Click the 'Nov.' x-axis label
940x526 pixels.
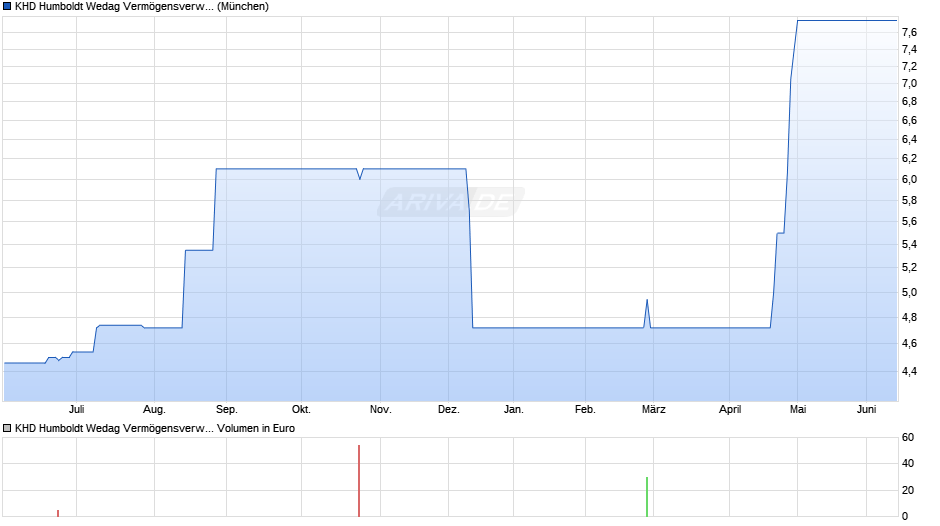pyautogui.click(x=380, y=409)
